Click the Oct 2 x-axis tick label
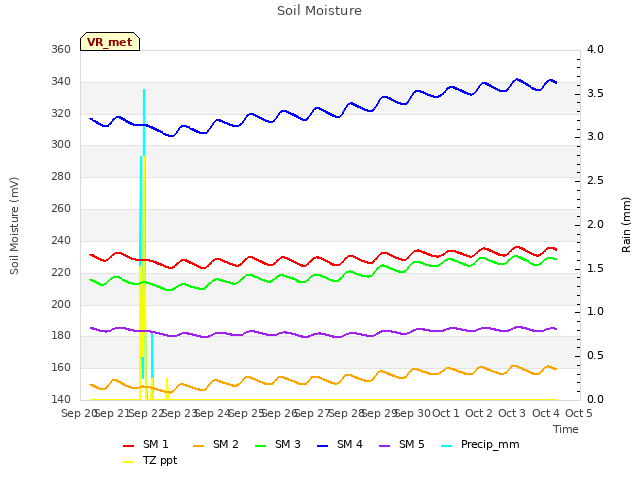 pyautogui.click(x=479, y=413)
